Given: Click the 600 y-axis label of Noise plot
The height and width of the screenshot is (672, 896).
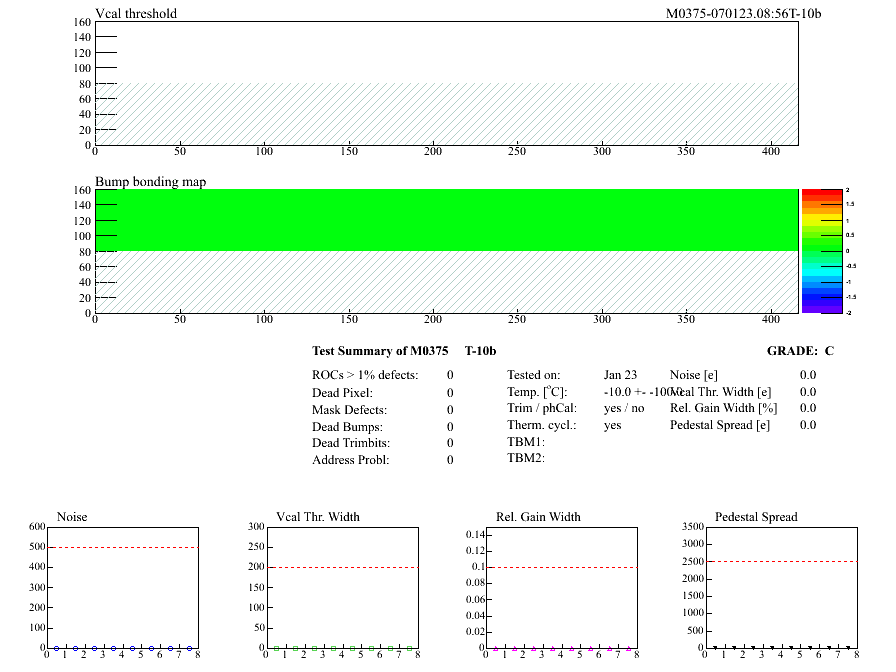Looking at the screenshot, I should click(x=37, y=526).
